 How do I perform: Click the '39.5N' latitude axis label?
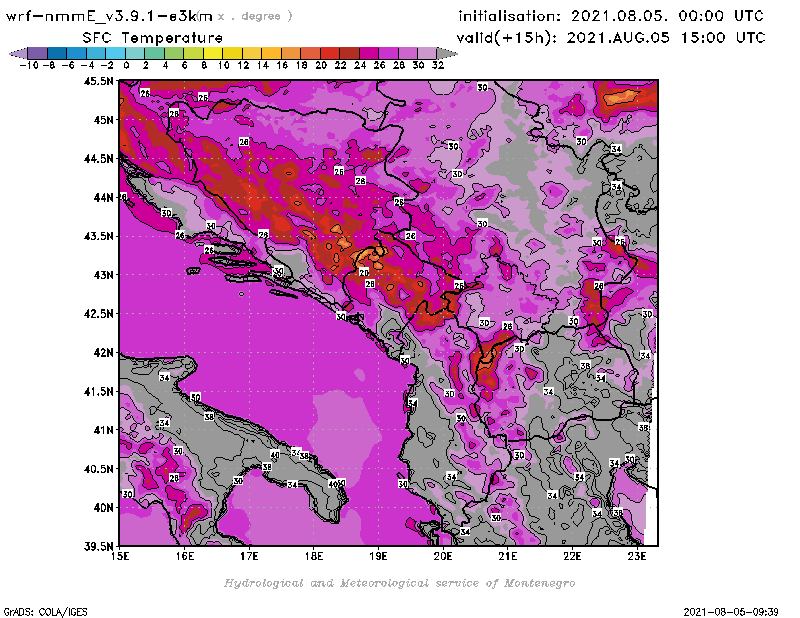[98, 547]
